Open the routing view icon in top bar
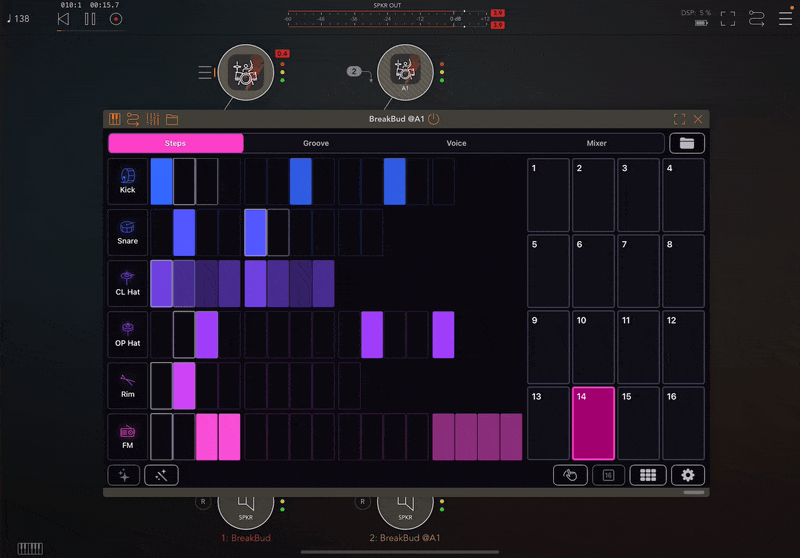 [756, 19]
